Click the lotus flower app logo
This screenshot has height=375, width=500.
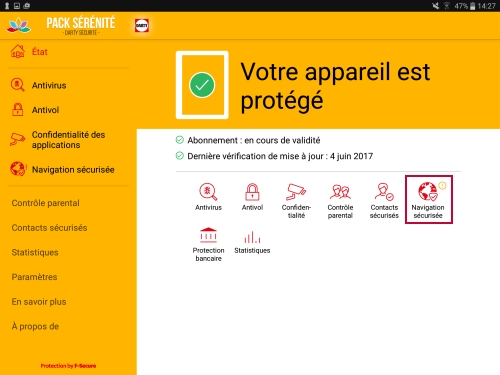pyautogui.click(x=19, y=25)
